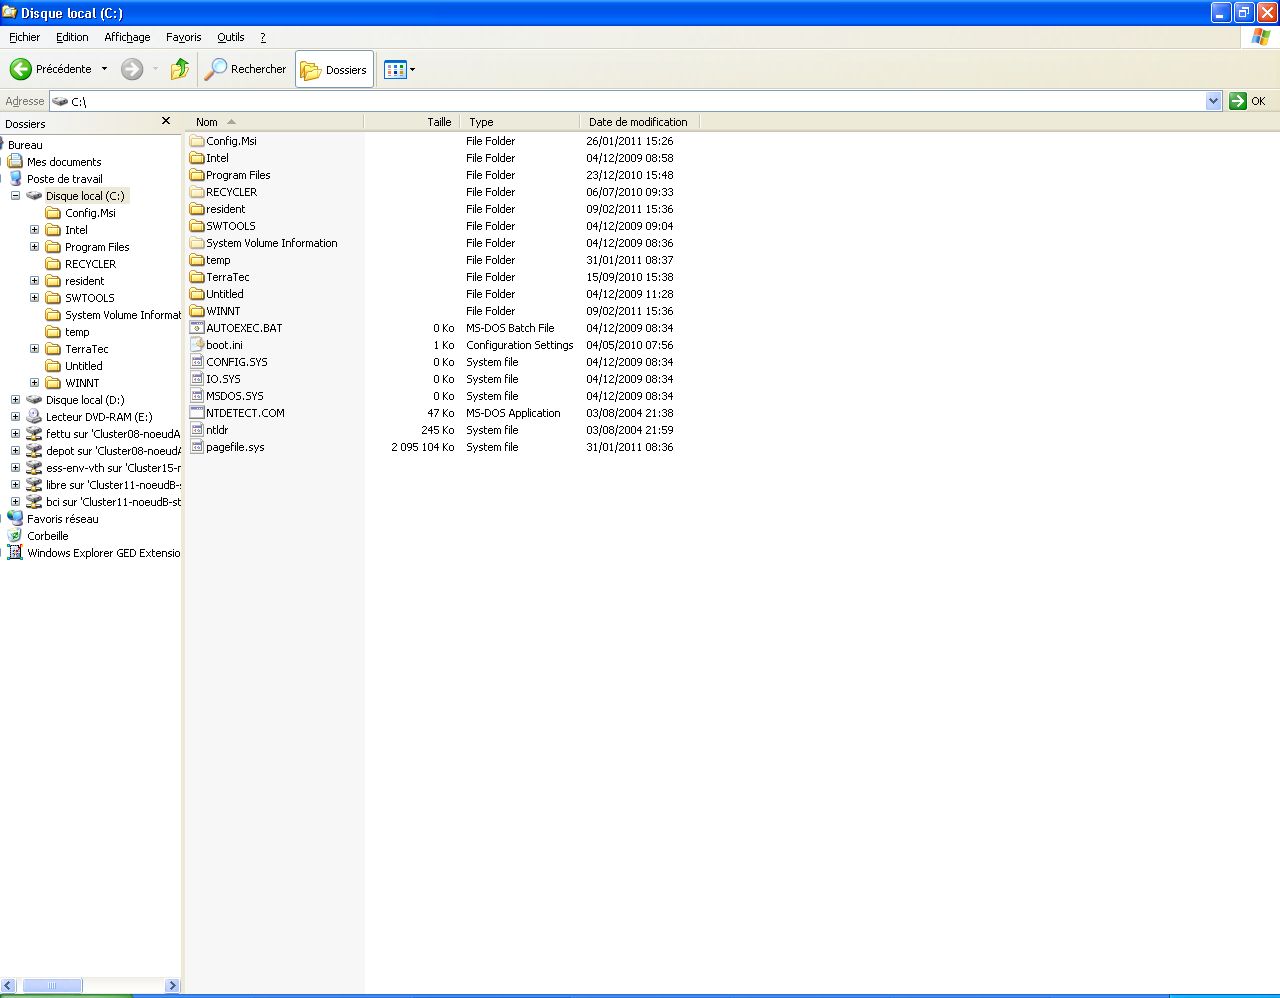Select Poste de travail in the tree
The width and height of the screenshot is (1280, 998).
point(65,179)
